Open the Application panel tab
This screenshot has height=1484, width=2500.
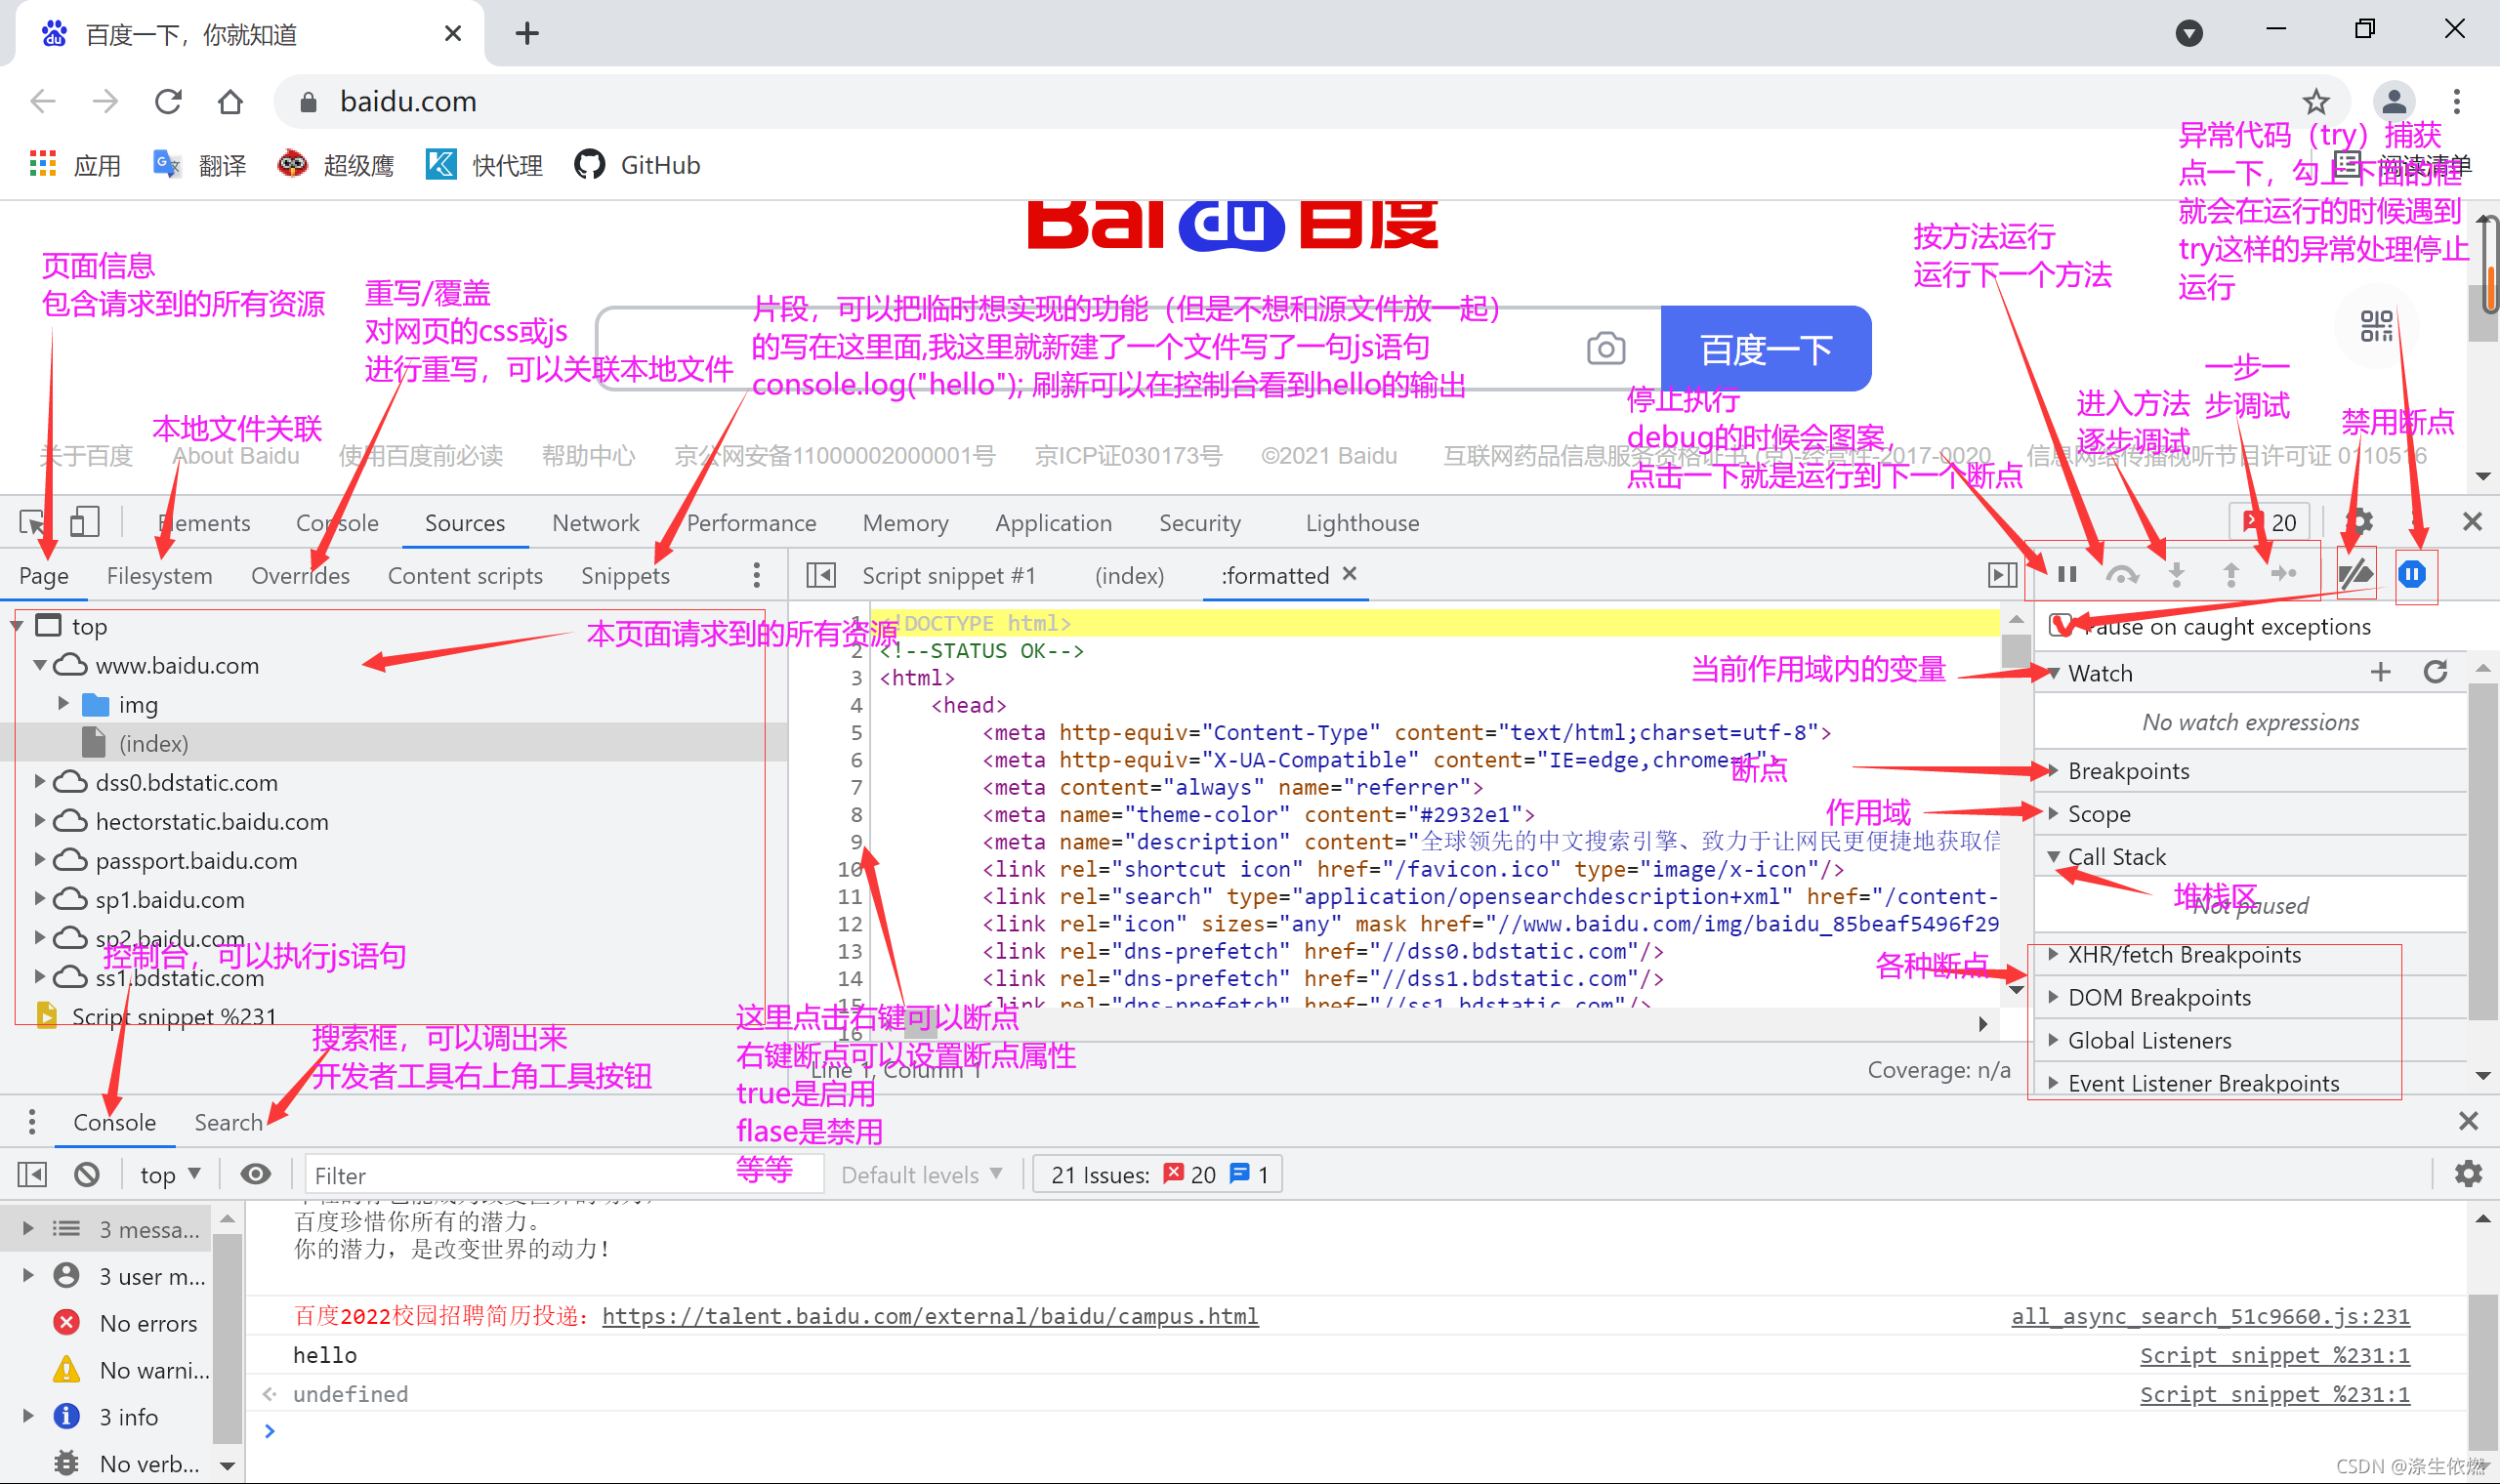coord(1054,523)
